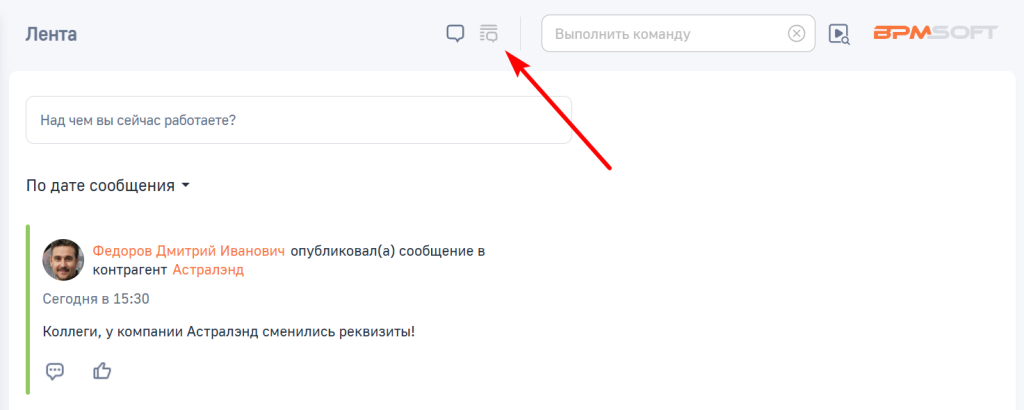Open avatar of Федоров Дмитрий Иванович
The height and width of the screenshot is (410, 1024).
(63, 260)
